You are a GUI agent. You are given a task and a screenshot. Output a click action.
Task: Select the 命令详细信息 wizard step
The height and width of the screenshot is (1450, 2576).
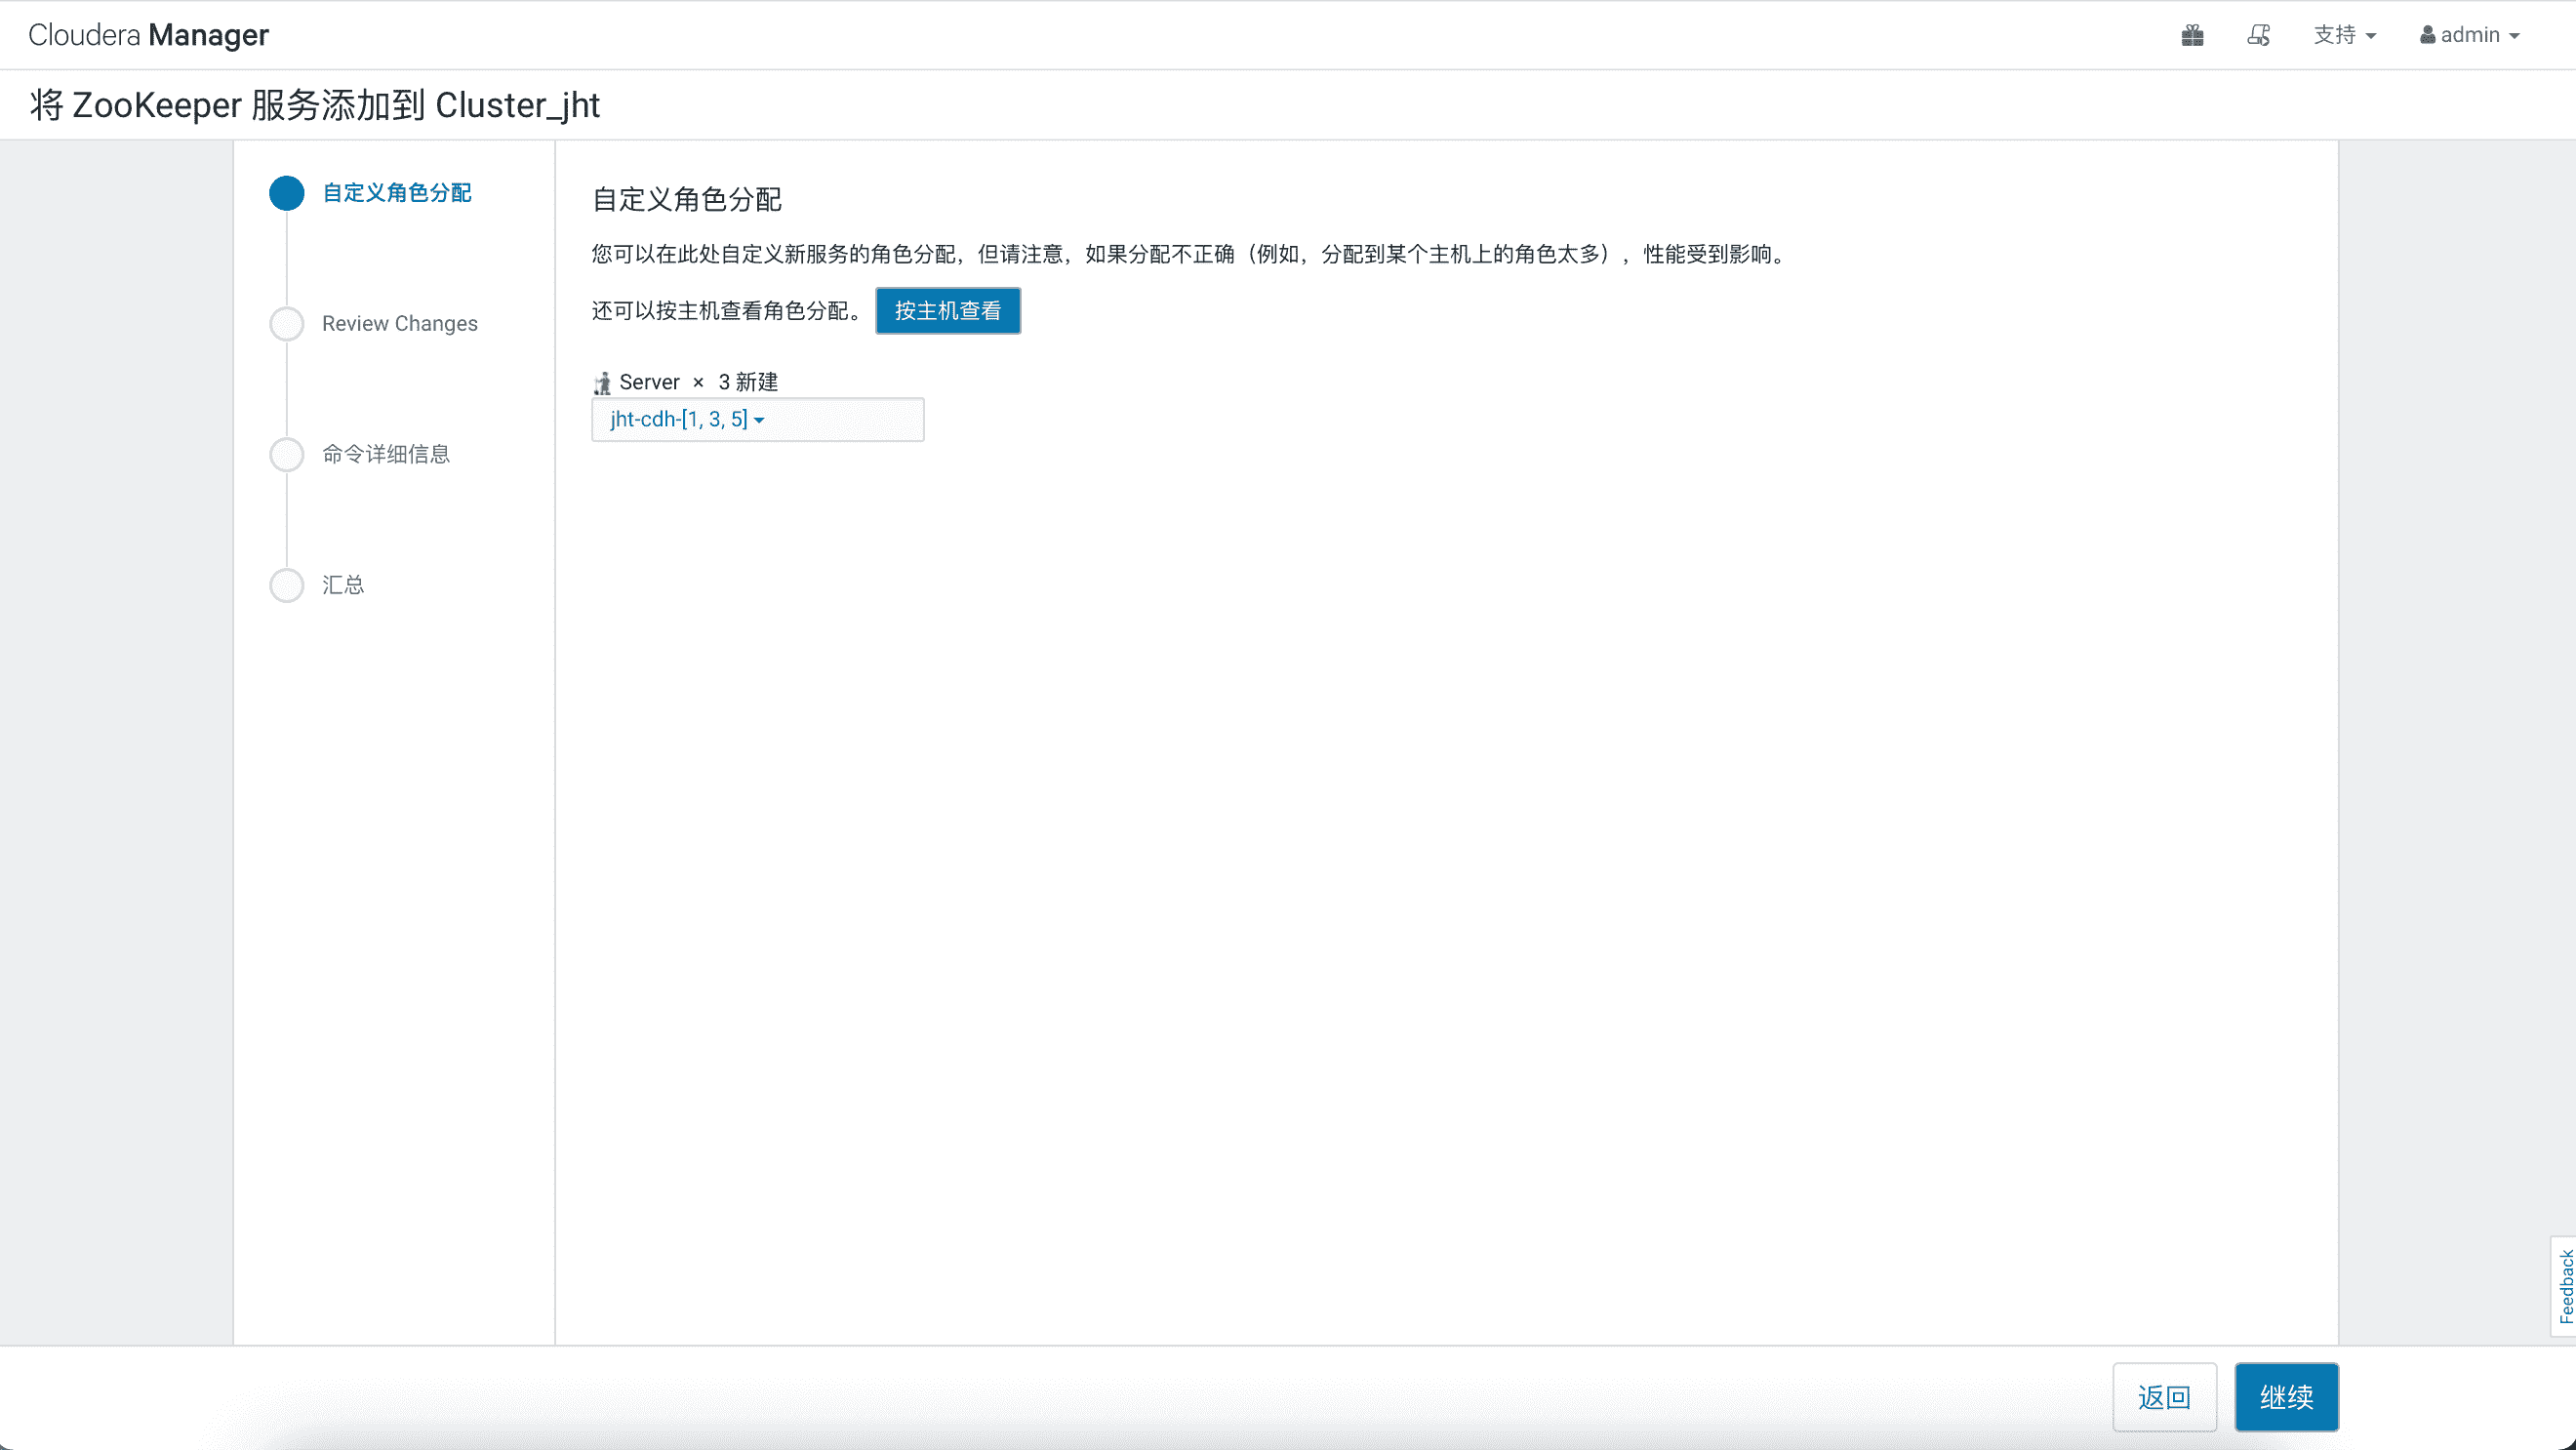(x=386, y=454)
